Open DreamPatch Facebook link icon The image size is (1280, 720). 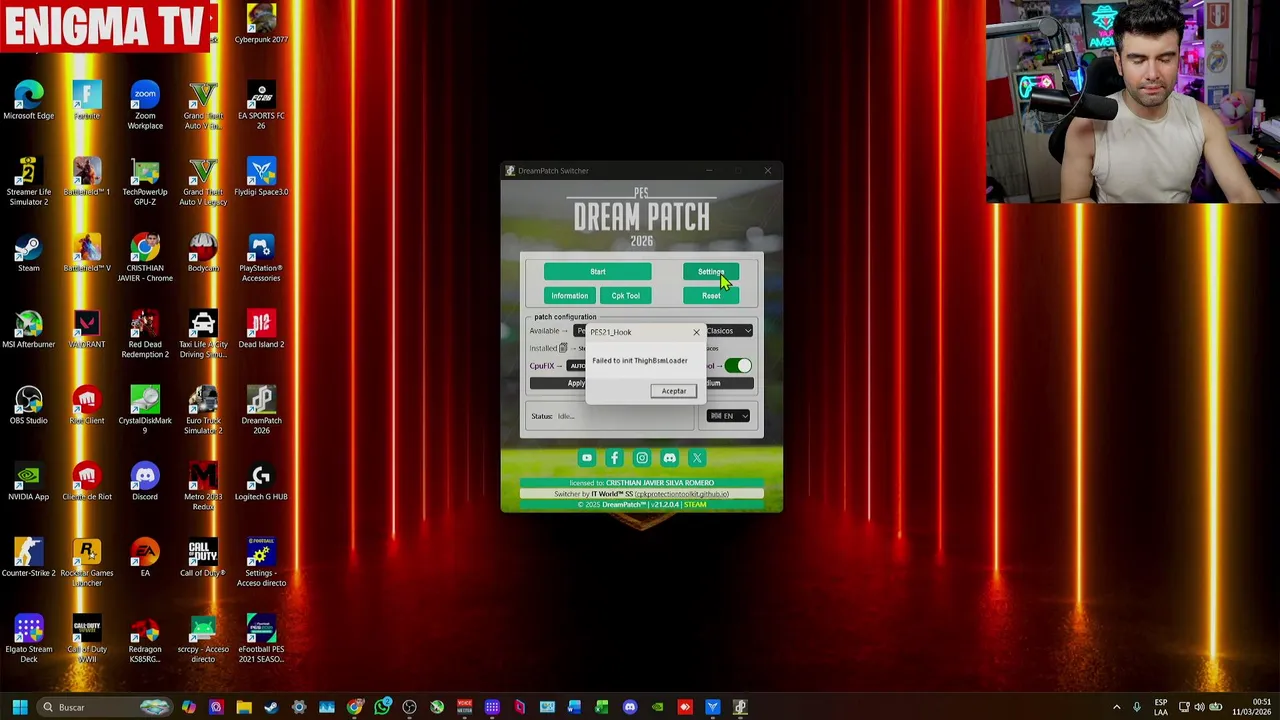[x=614, y=458]
